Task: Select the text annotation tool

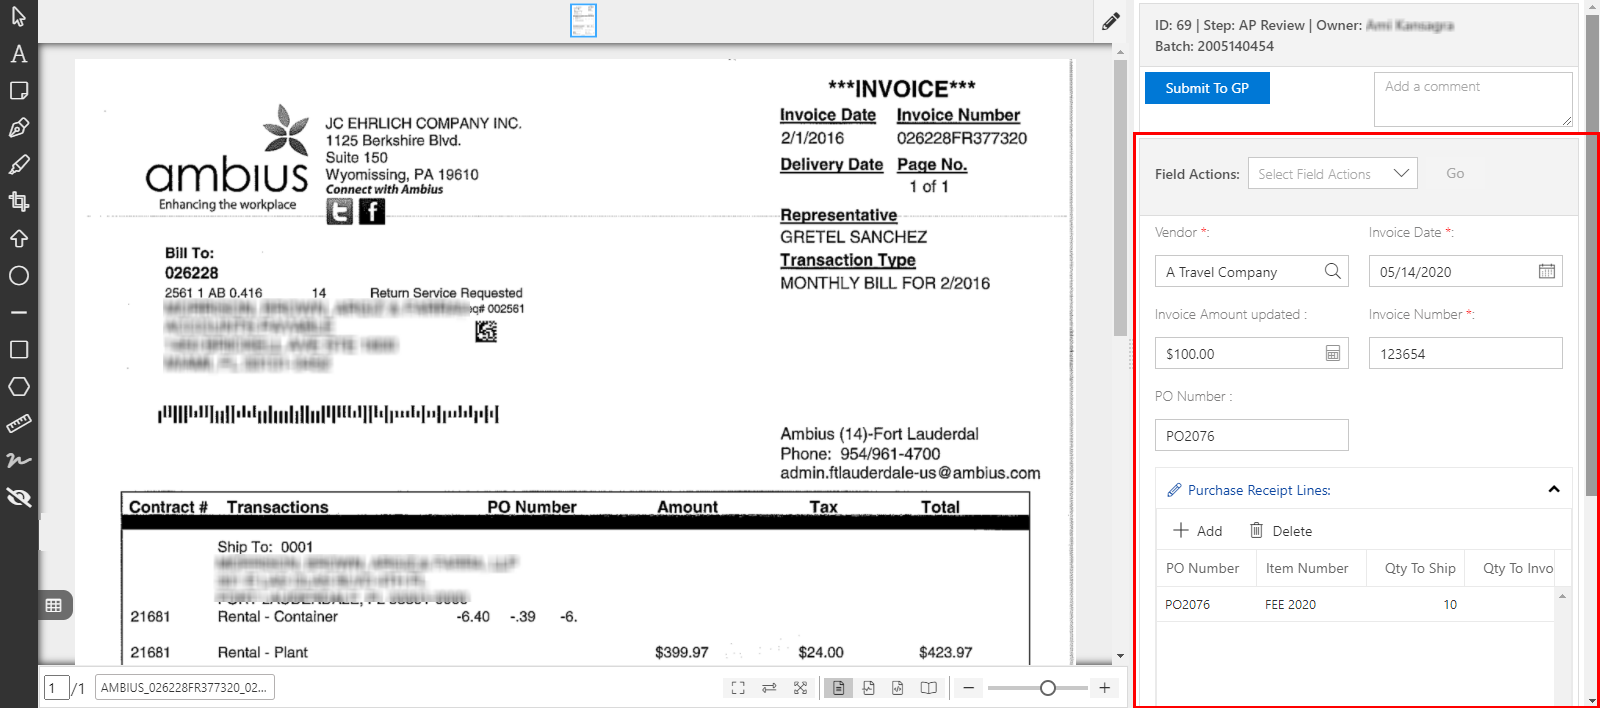Action: click(x=19, y=54)
